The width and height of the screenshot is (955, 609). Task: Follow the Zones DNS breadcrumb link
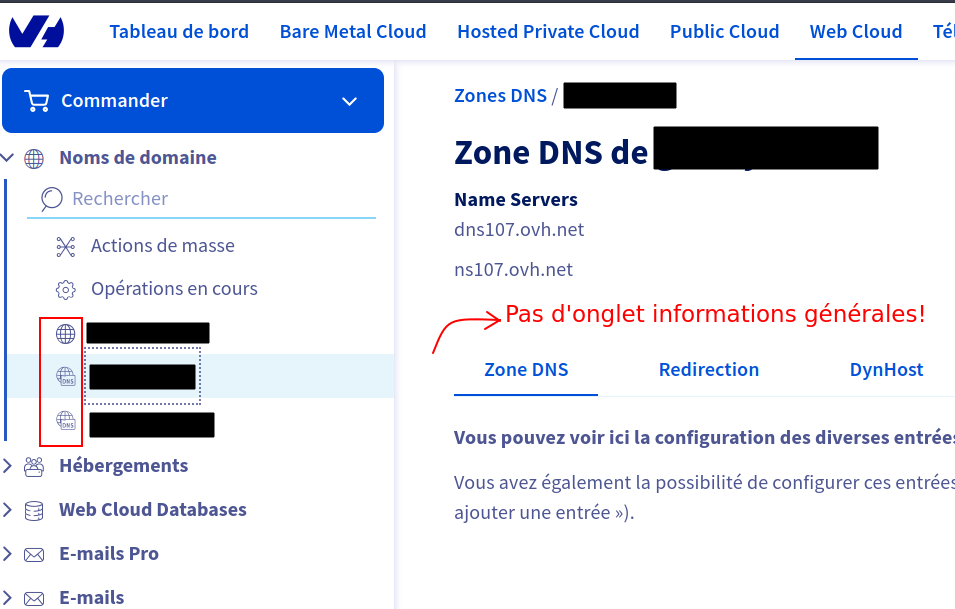tap(501, 96)
